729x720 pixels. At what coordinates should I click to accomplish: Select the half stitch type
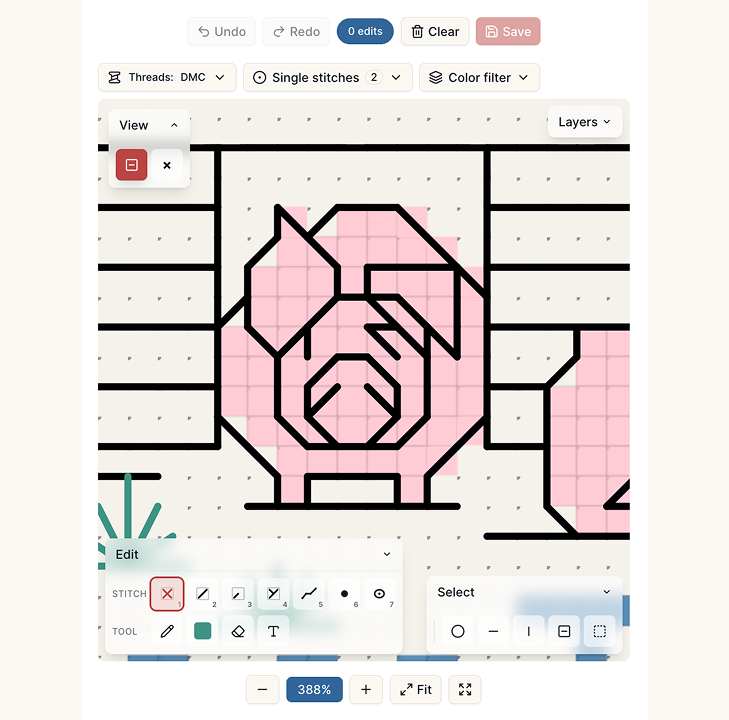pyautogui.click(x=203, y=594)
